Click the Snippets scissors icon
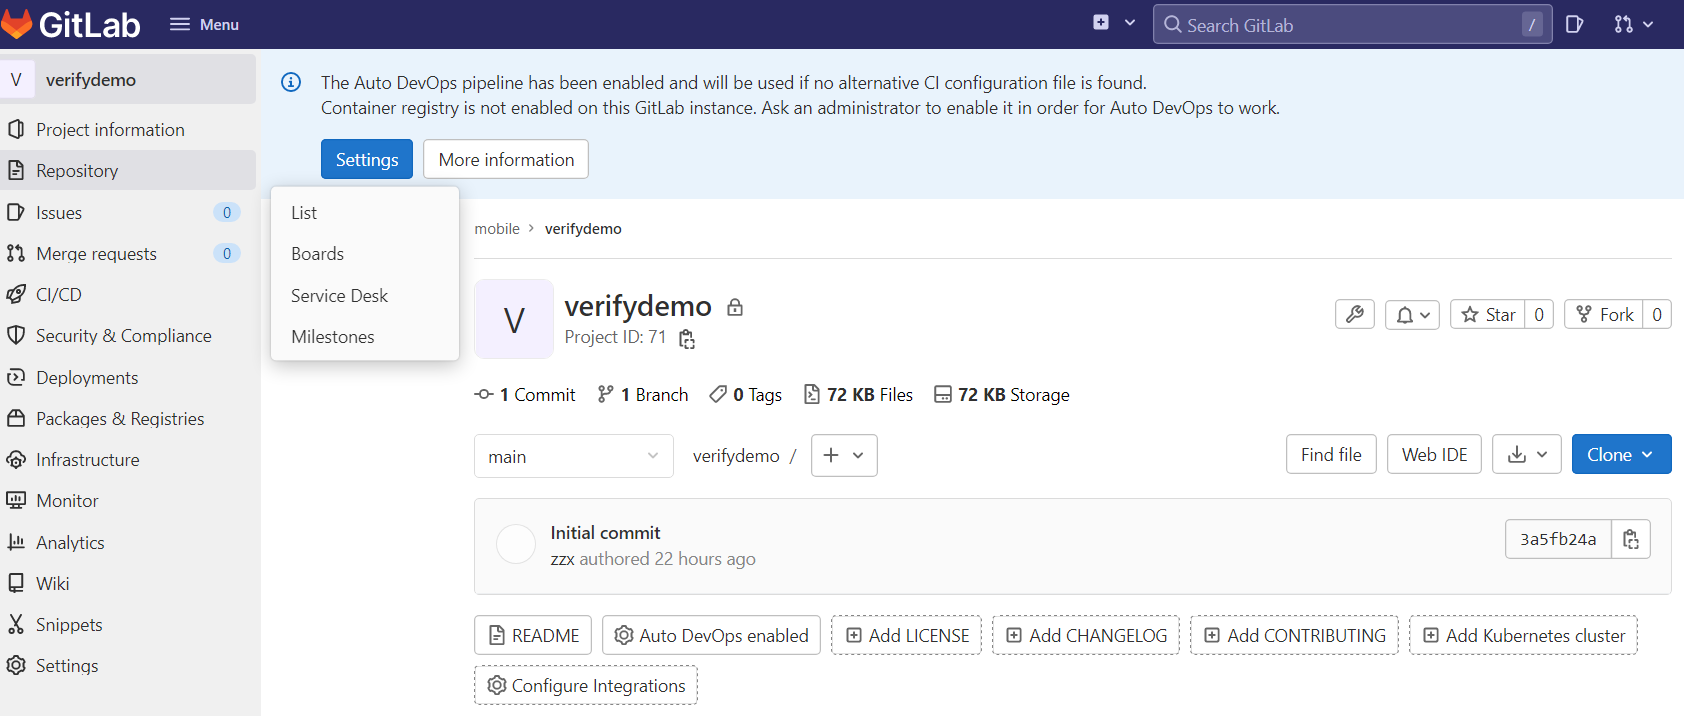The height and width of the screenshot is (716, 1684). (x=16, y=624)
